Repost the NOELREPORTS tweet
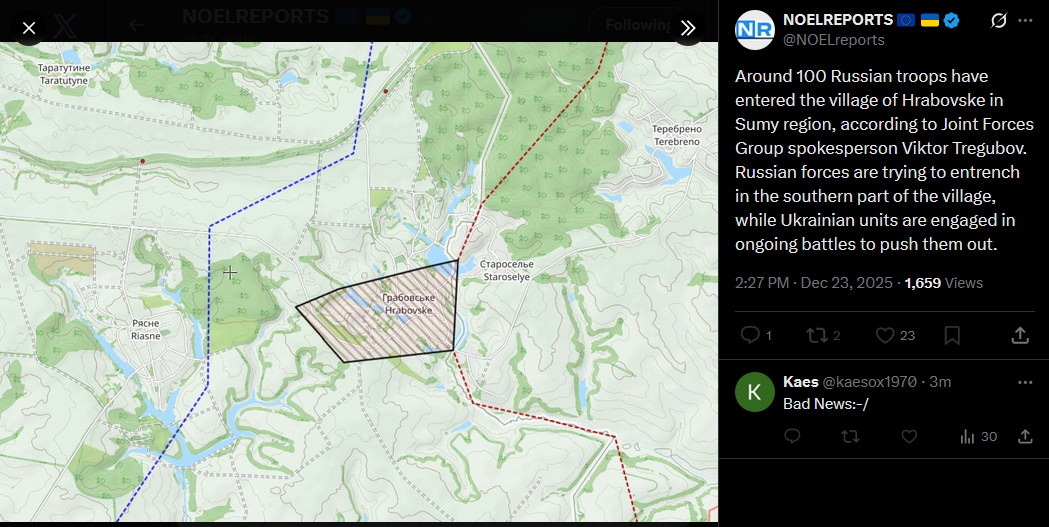 (x=817, y=335)
